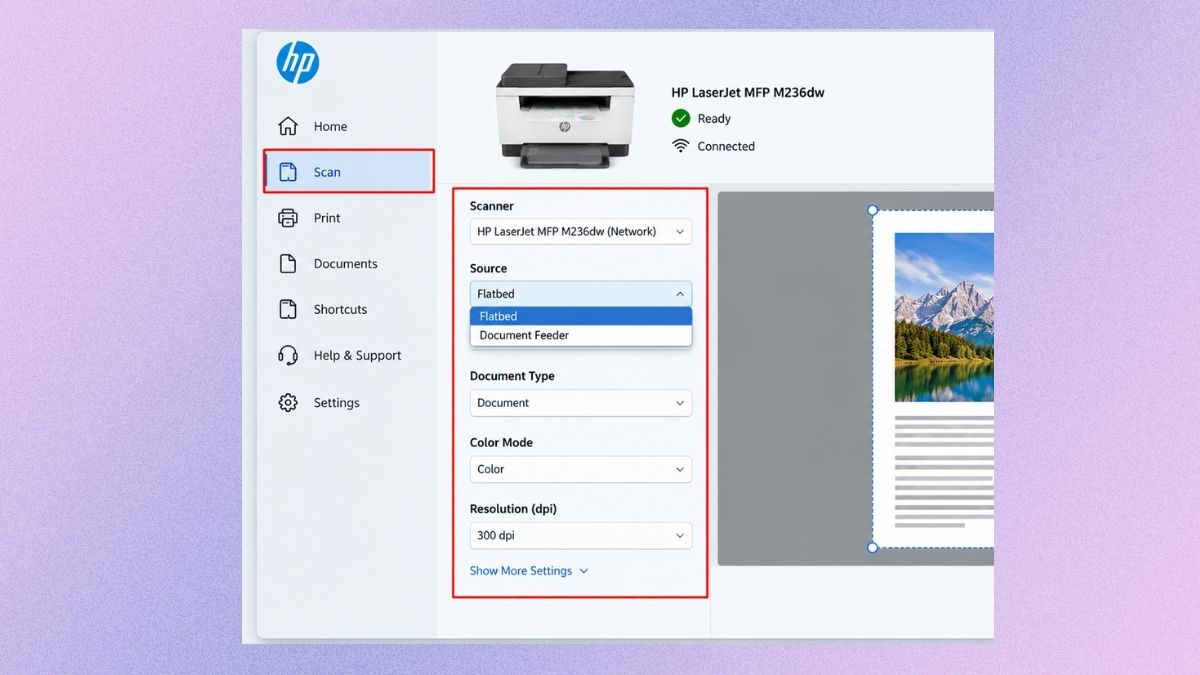Click the Show More Settings chevron
Image resolution: width=1200 pixels, height=675 pixels.
coord(584,571)
